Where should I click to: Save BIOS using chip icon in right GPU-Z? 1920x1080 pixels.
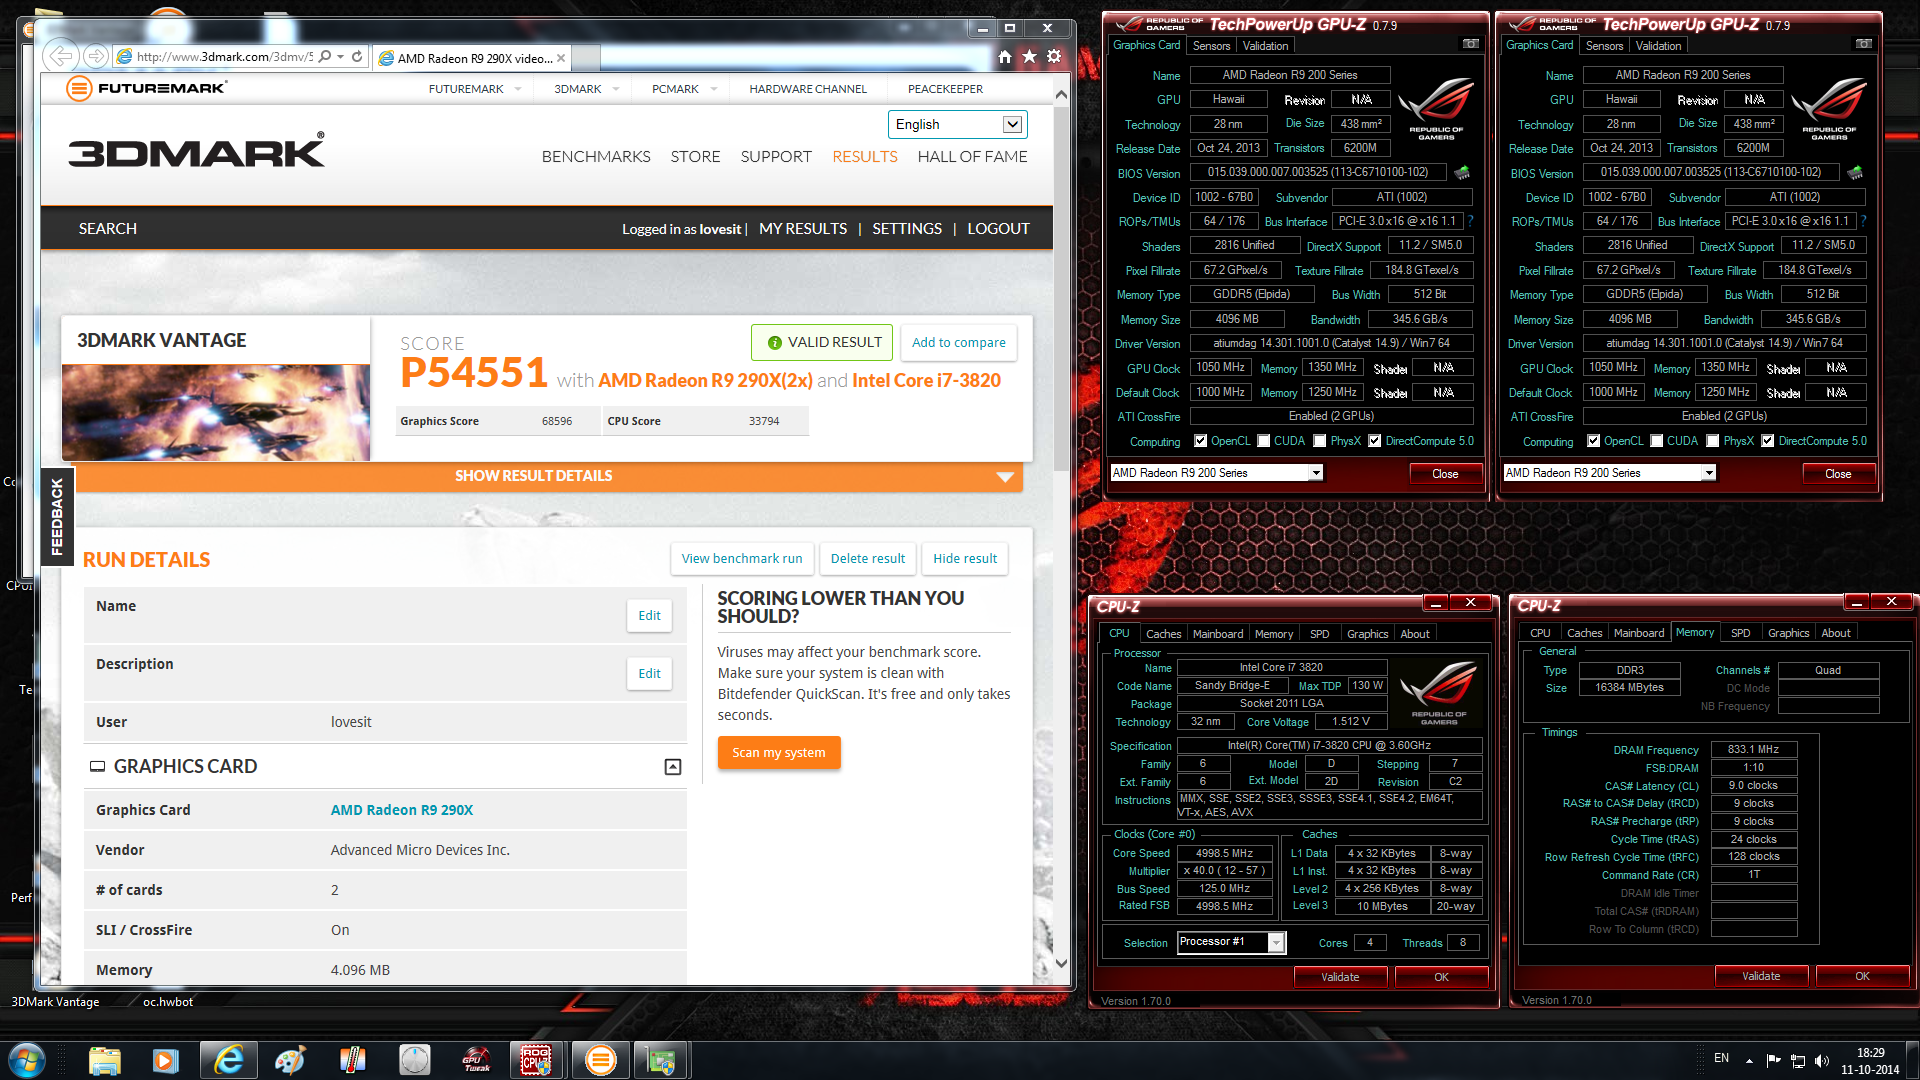1855,173
